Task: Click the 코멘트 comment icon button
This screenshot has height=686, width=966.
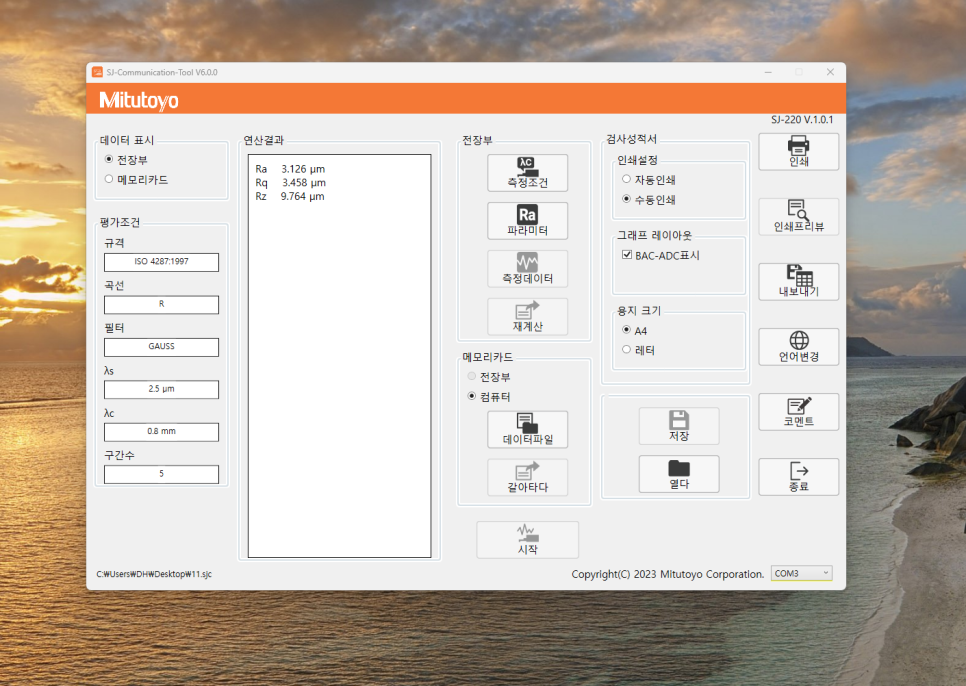Action: 798,412
